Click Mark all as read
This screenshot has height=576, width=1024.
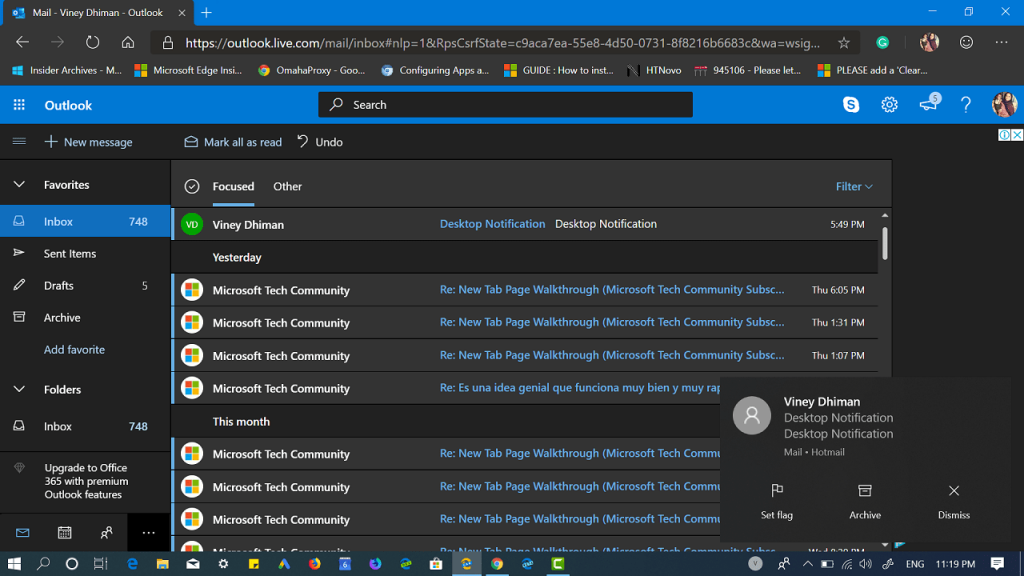tap(233, 142)
